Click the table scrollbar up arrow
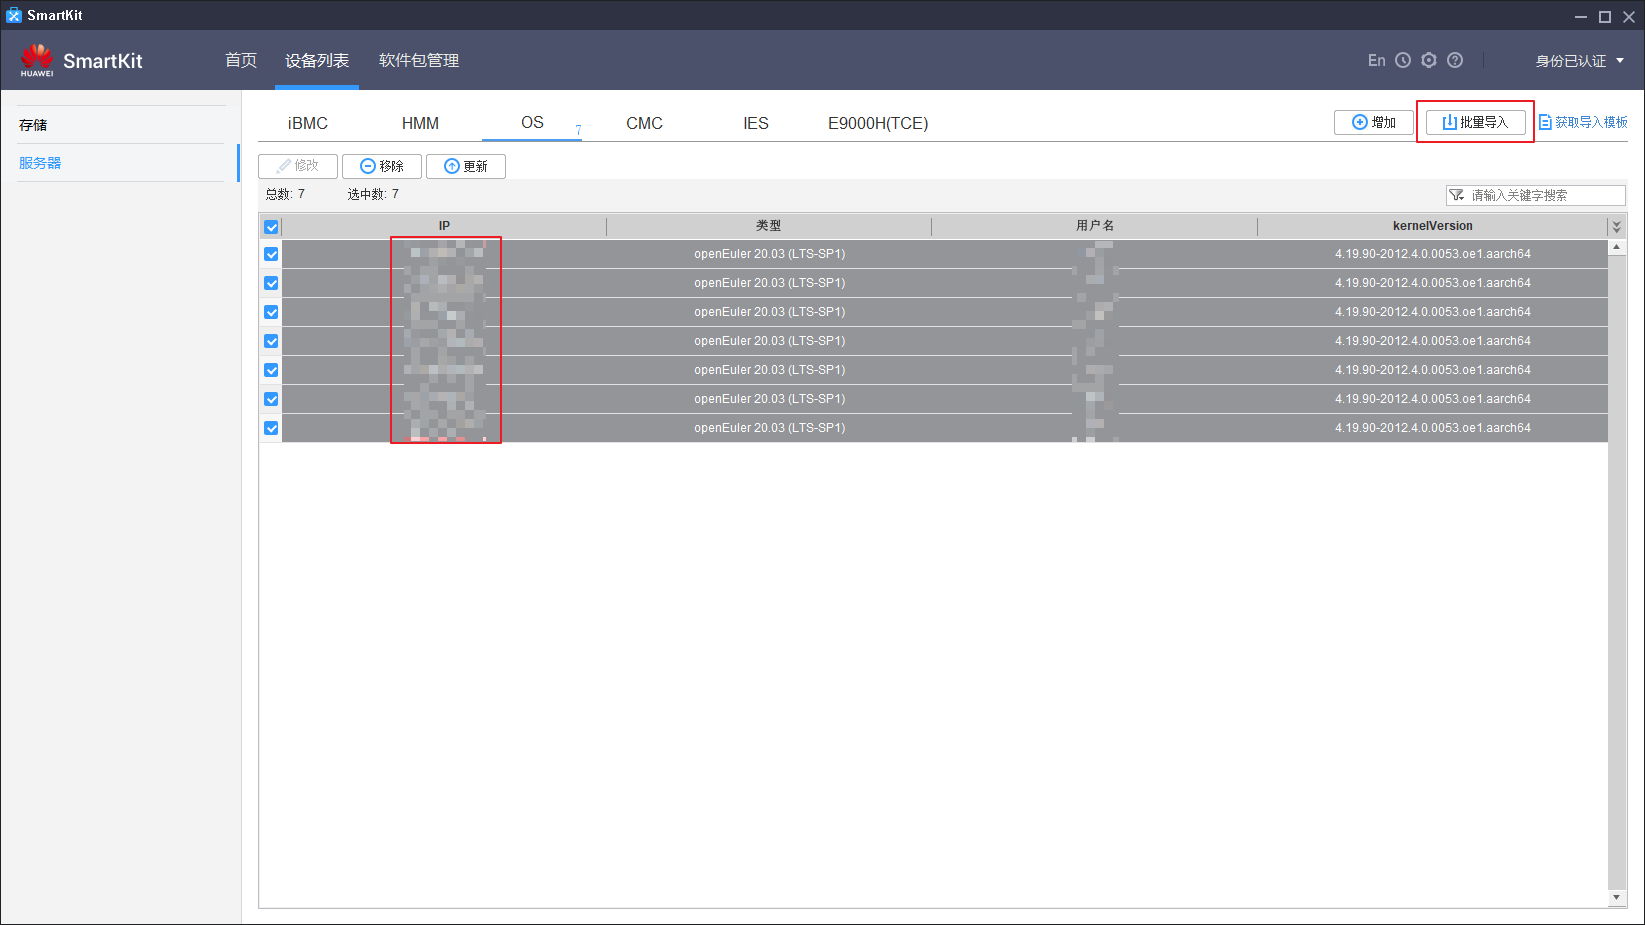This screenshot has height=925, width=1645. point(1616,247)
